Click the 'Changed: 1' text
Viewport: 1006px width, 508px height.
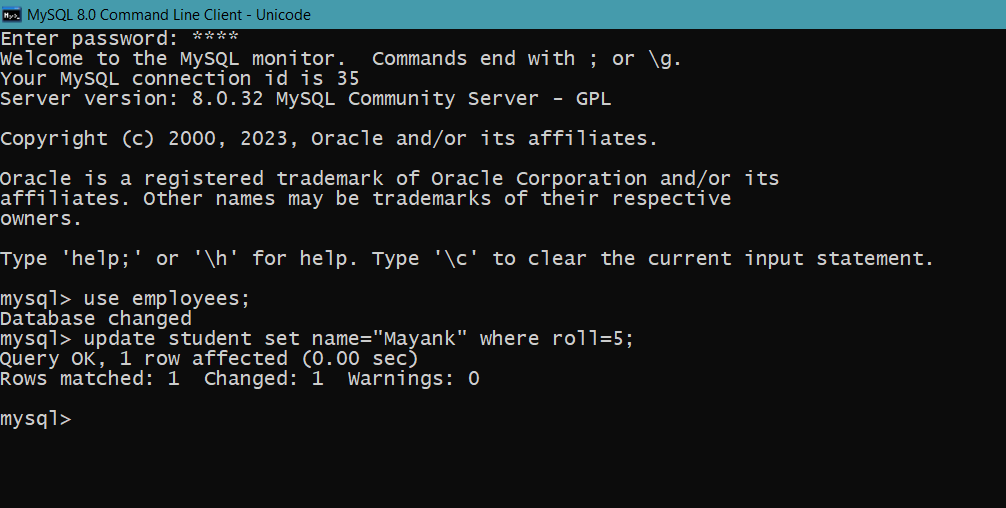(x=263, y=378)
